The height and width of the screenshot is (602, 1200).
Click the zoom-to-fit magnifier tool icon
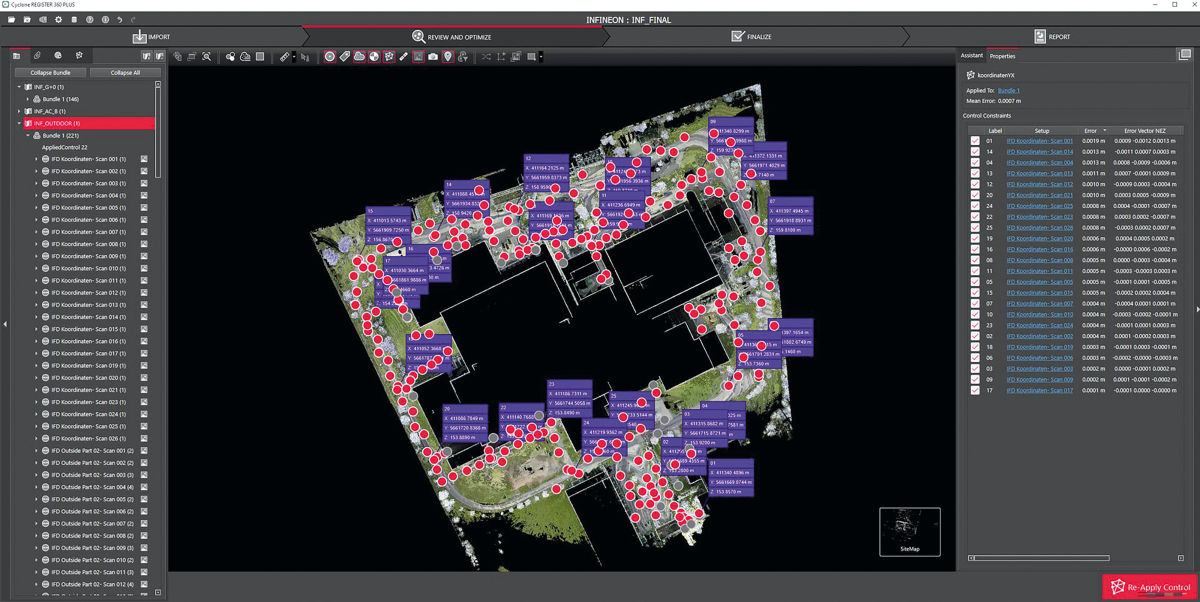[206, 57]
